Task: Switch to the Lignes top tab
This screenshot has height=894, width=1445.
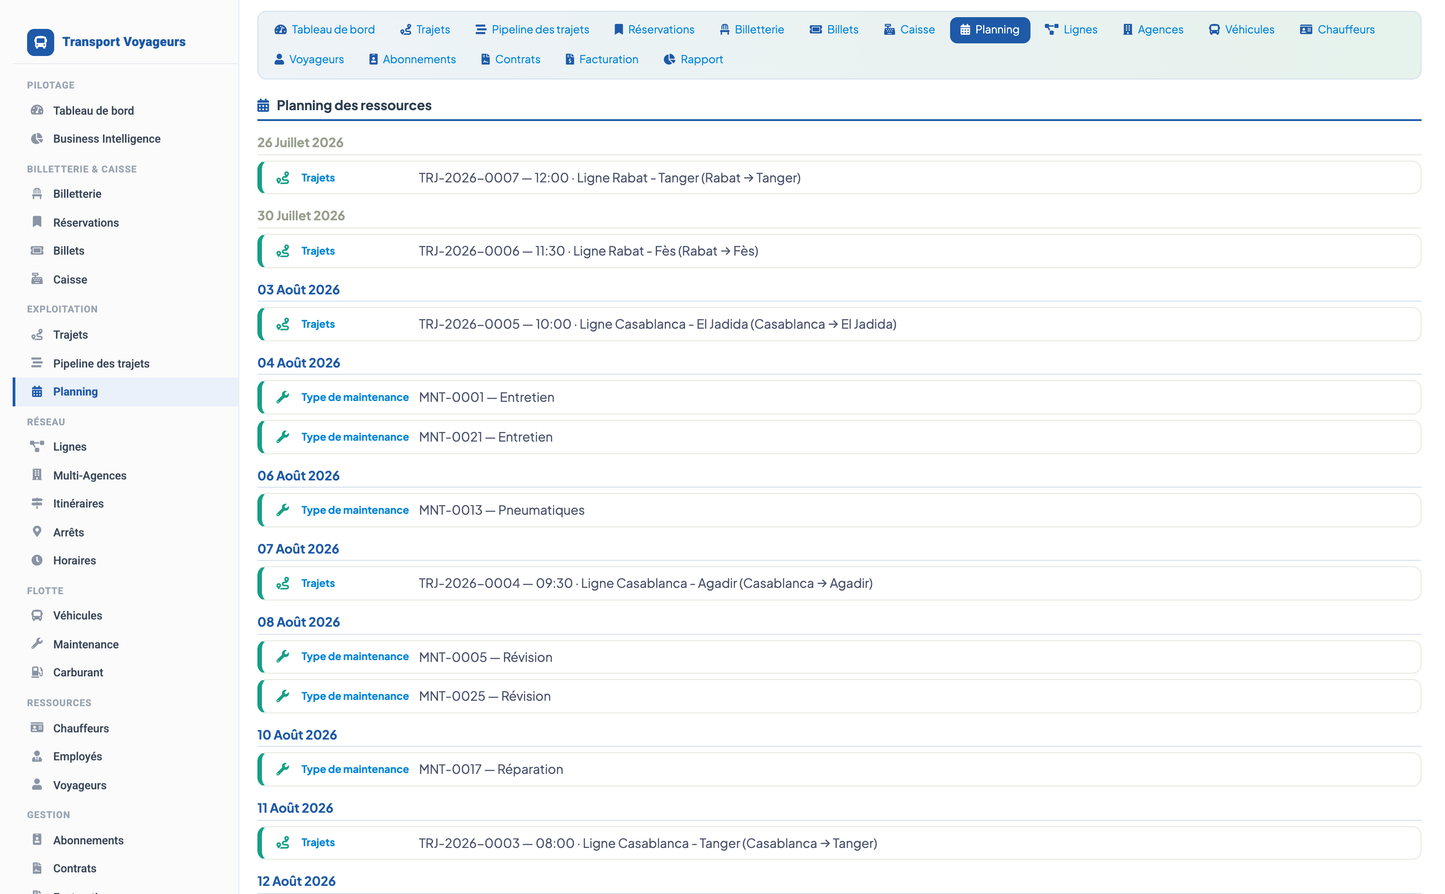Action: click(1071, 30)
